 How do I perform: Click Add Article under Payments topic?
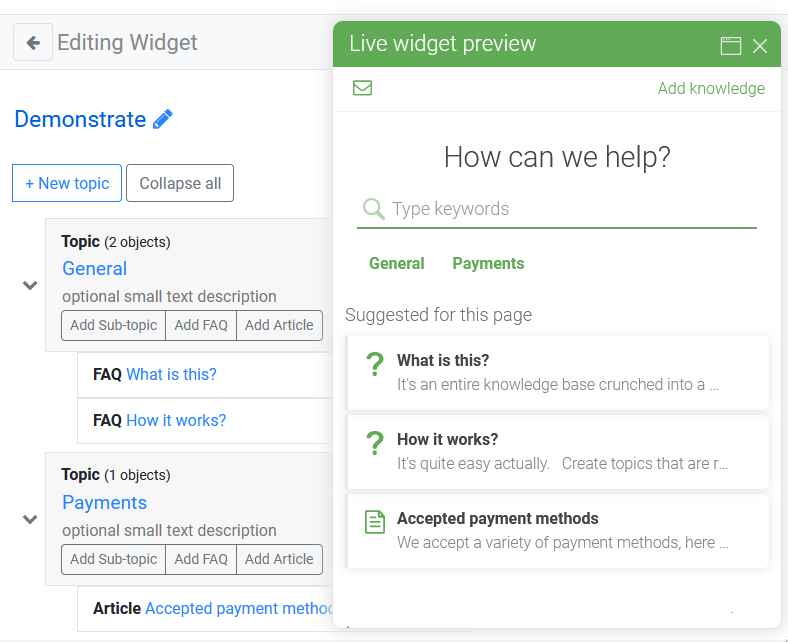point(279,559)
